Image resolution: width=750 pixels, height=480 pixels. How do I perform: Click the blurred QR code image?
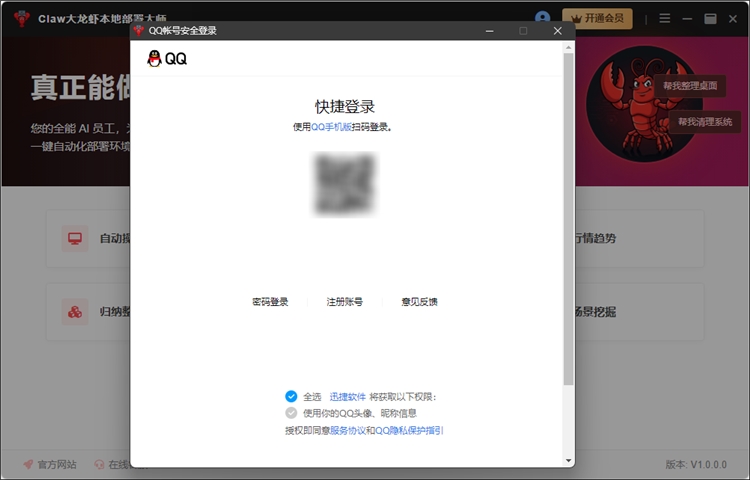click(344, 184)
